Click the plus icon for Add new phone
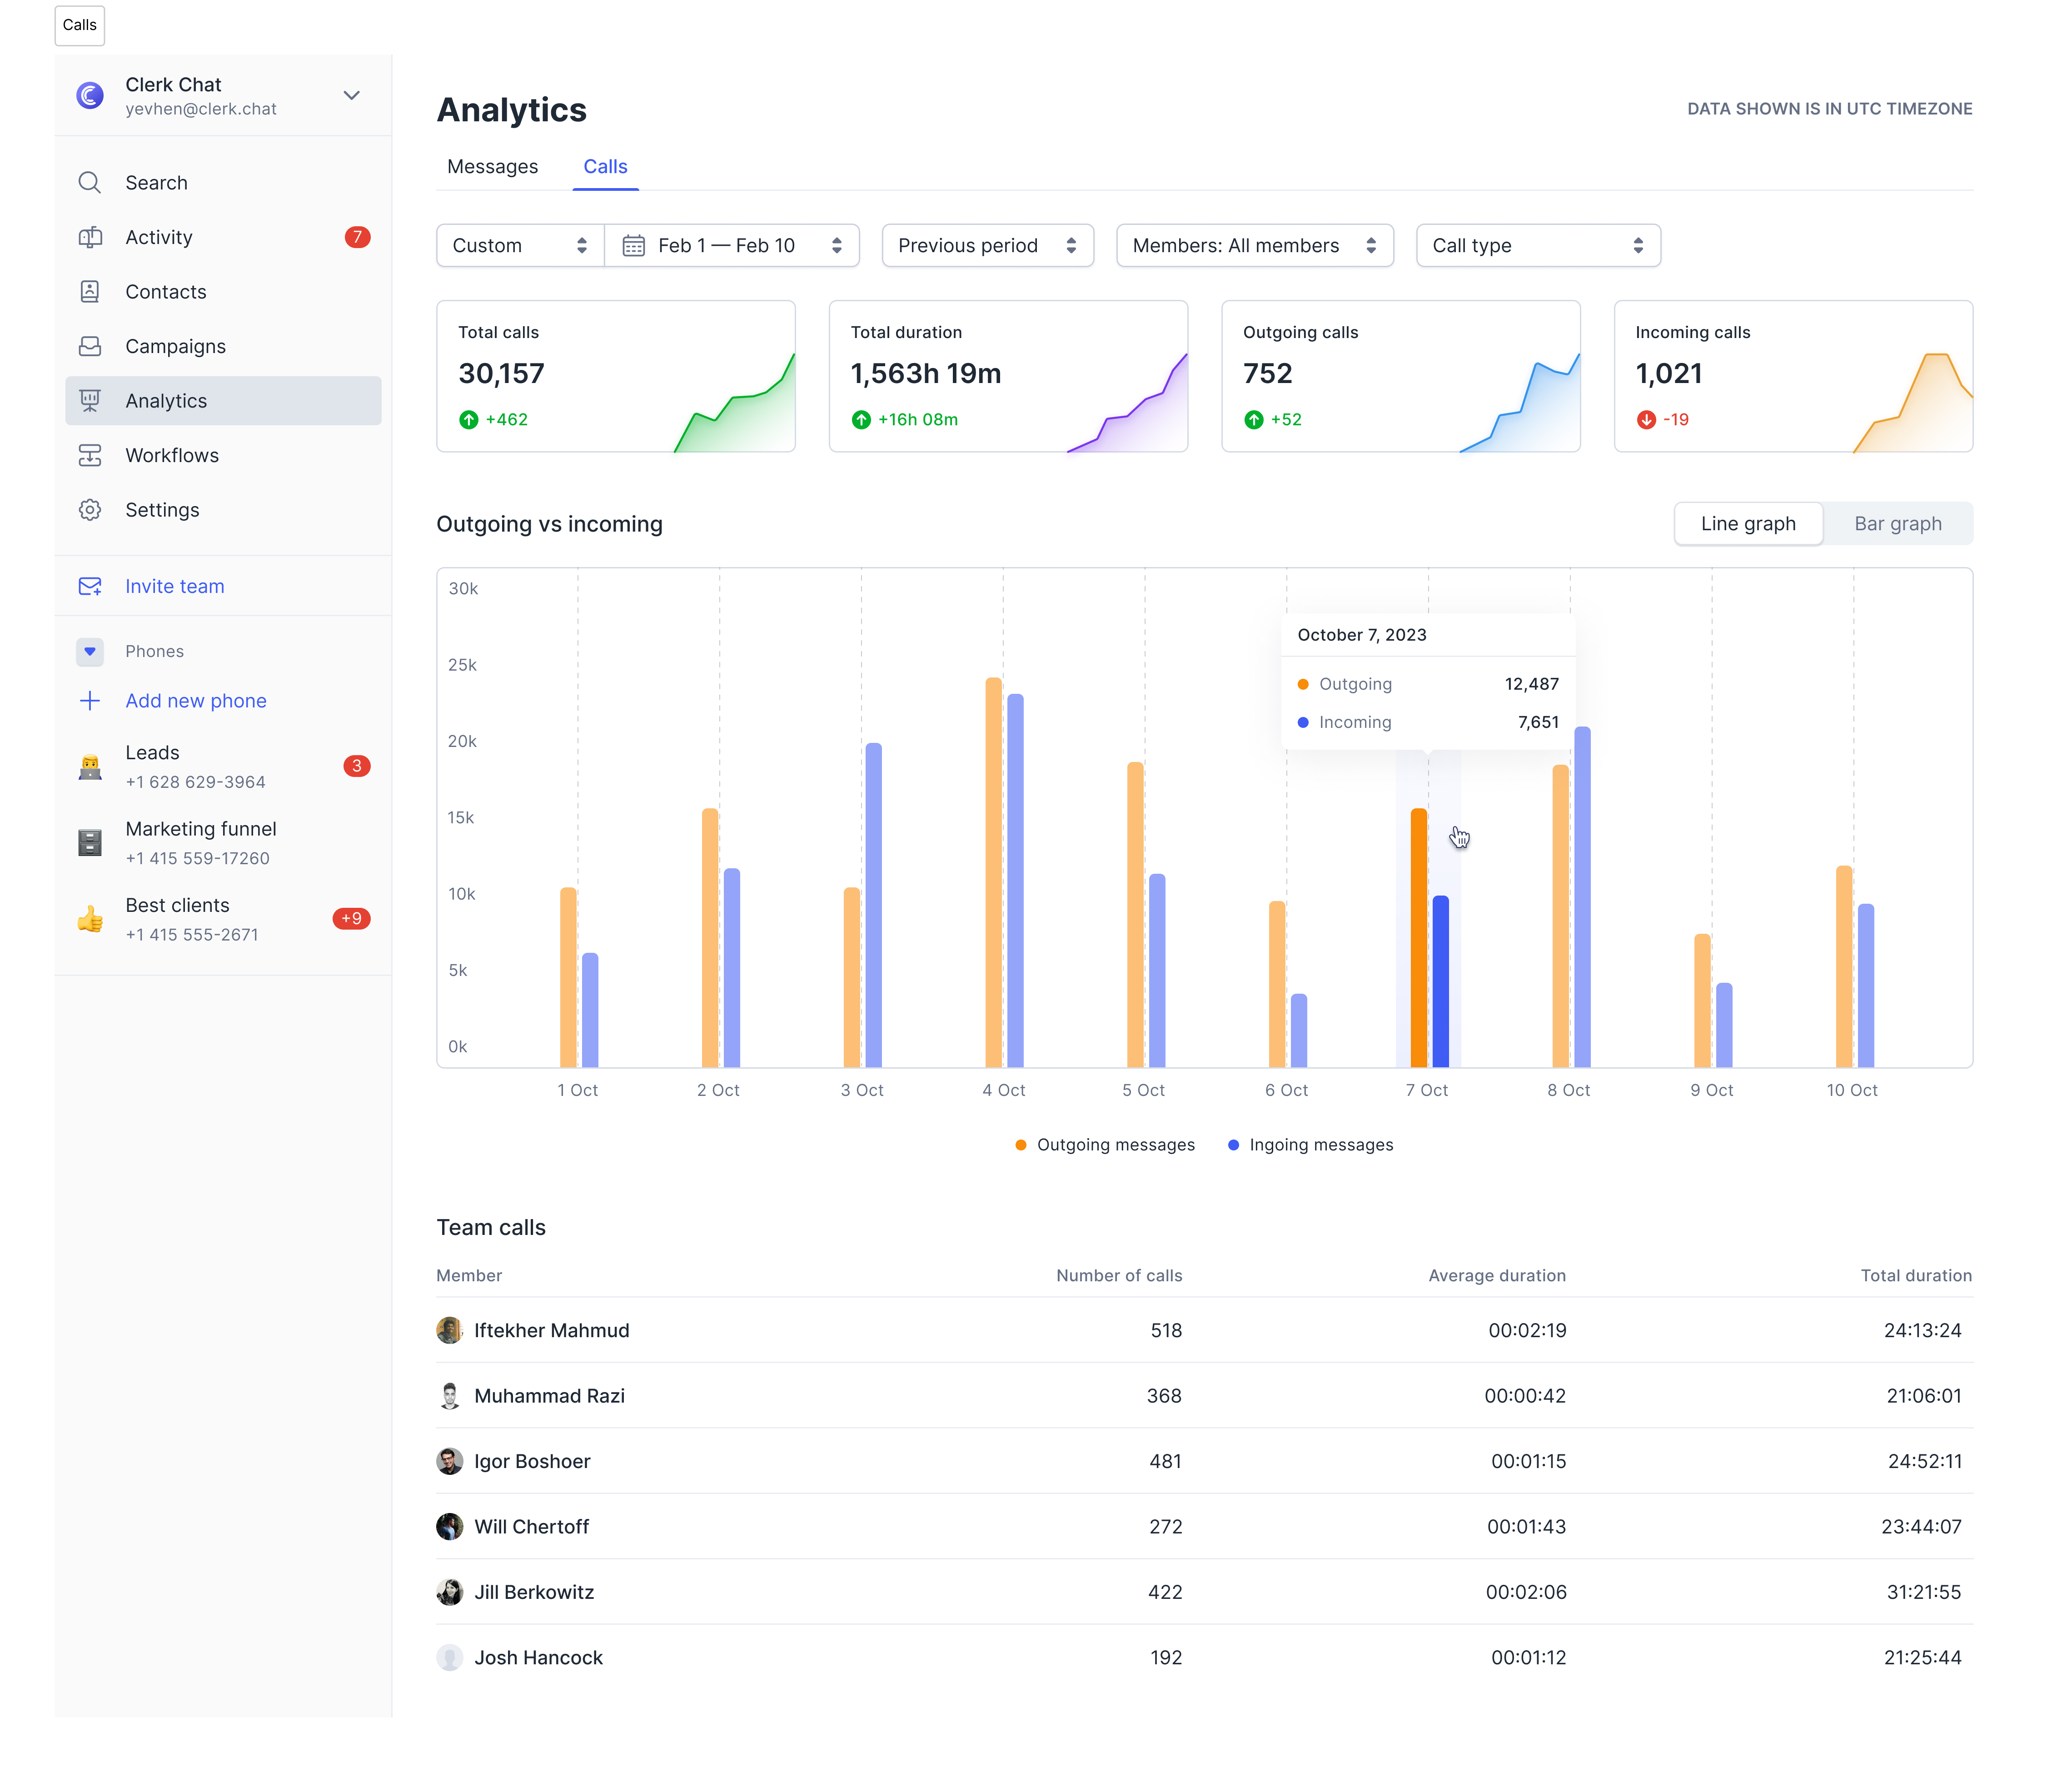 pyautogui.click(x=90, y=701)
